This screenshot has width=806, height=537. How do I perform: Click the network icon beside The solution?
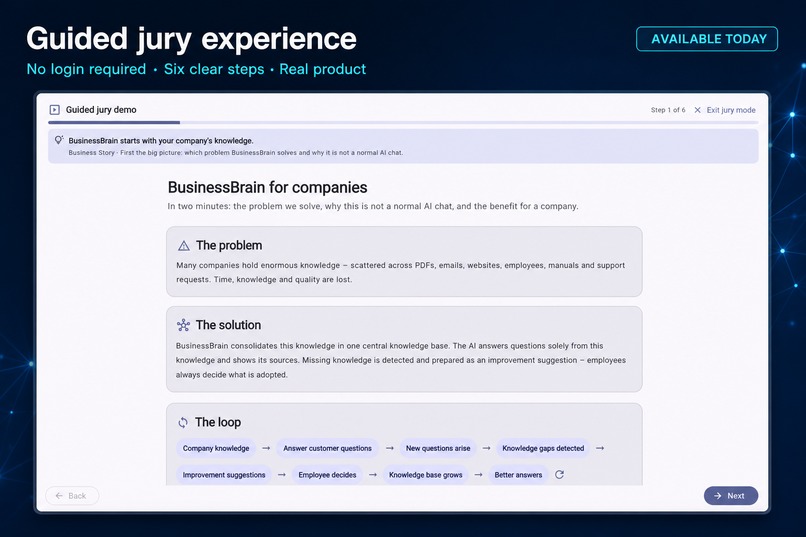tap(183, 325)
